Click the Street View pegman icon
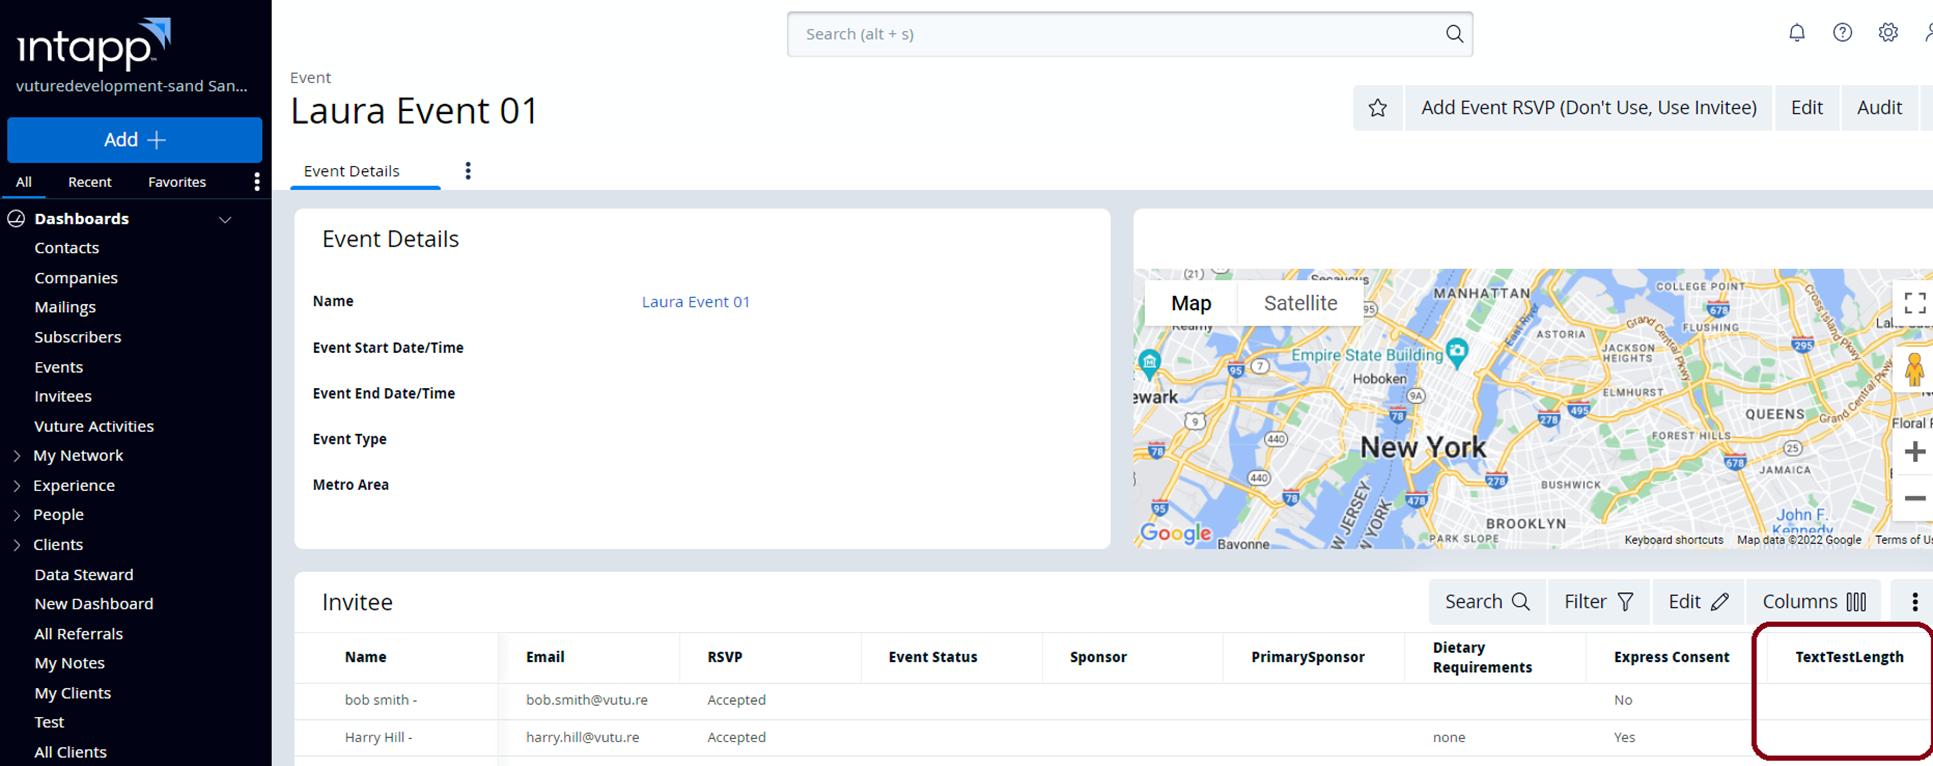This screenshot has width=1933, height=766. (1914, 369)
